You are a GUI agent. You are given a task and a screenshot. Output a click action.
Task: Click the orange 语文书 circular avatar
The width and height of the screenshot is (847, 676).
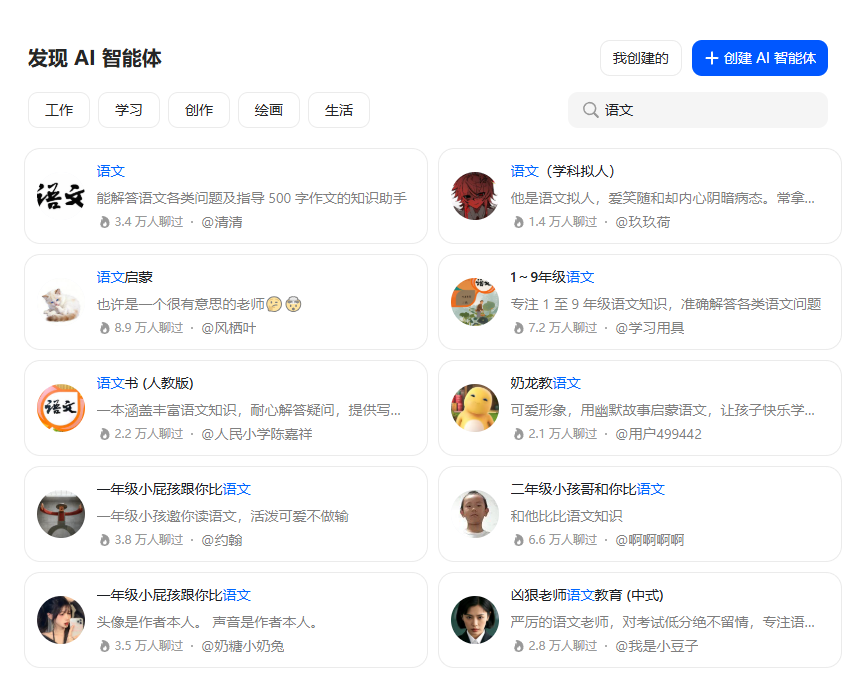pyautogui.click(x=61, y=408)
